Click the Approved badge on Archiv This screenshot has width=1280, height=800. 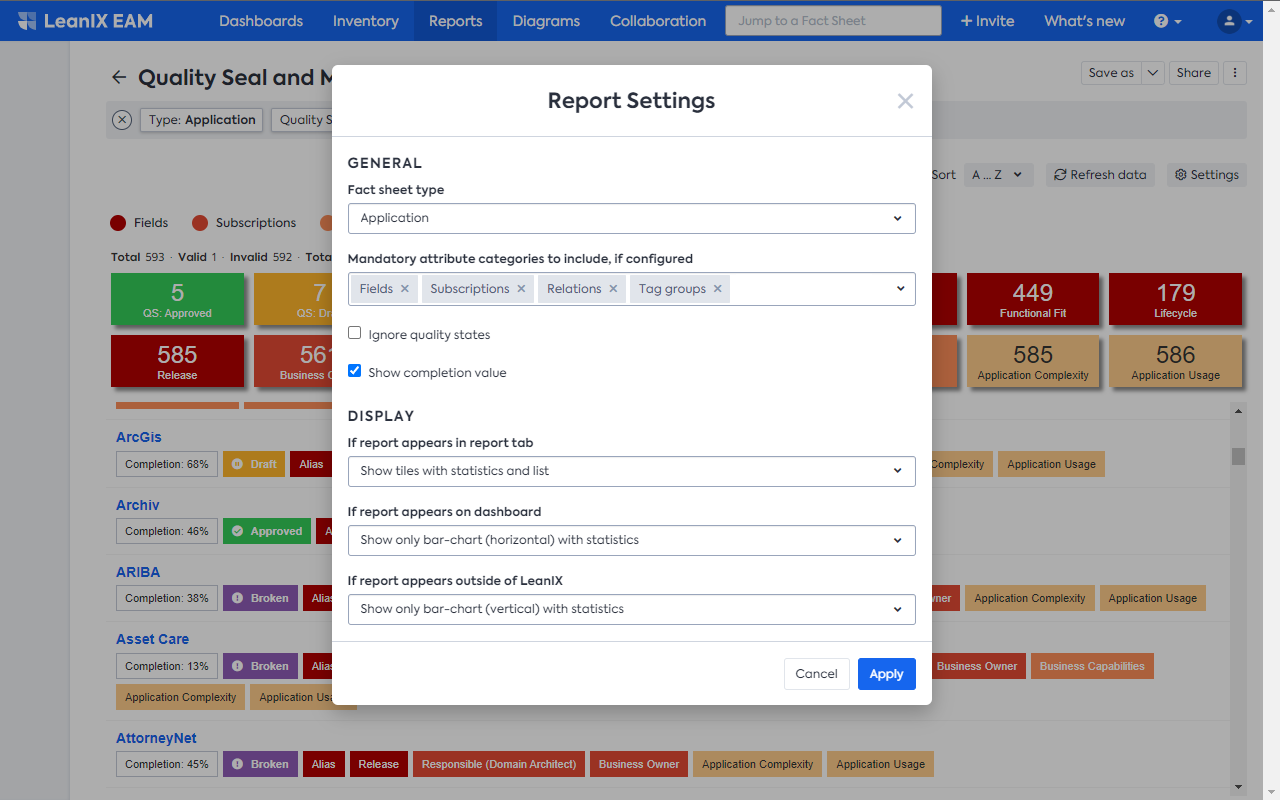tap(267, 531)
